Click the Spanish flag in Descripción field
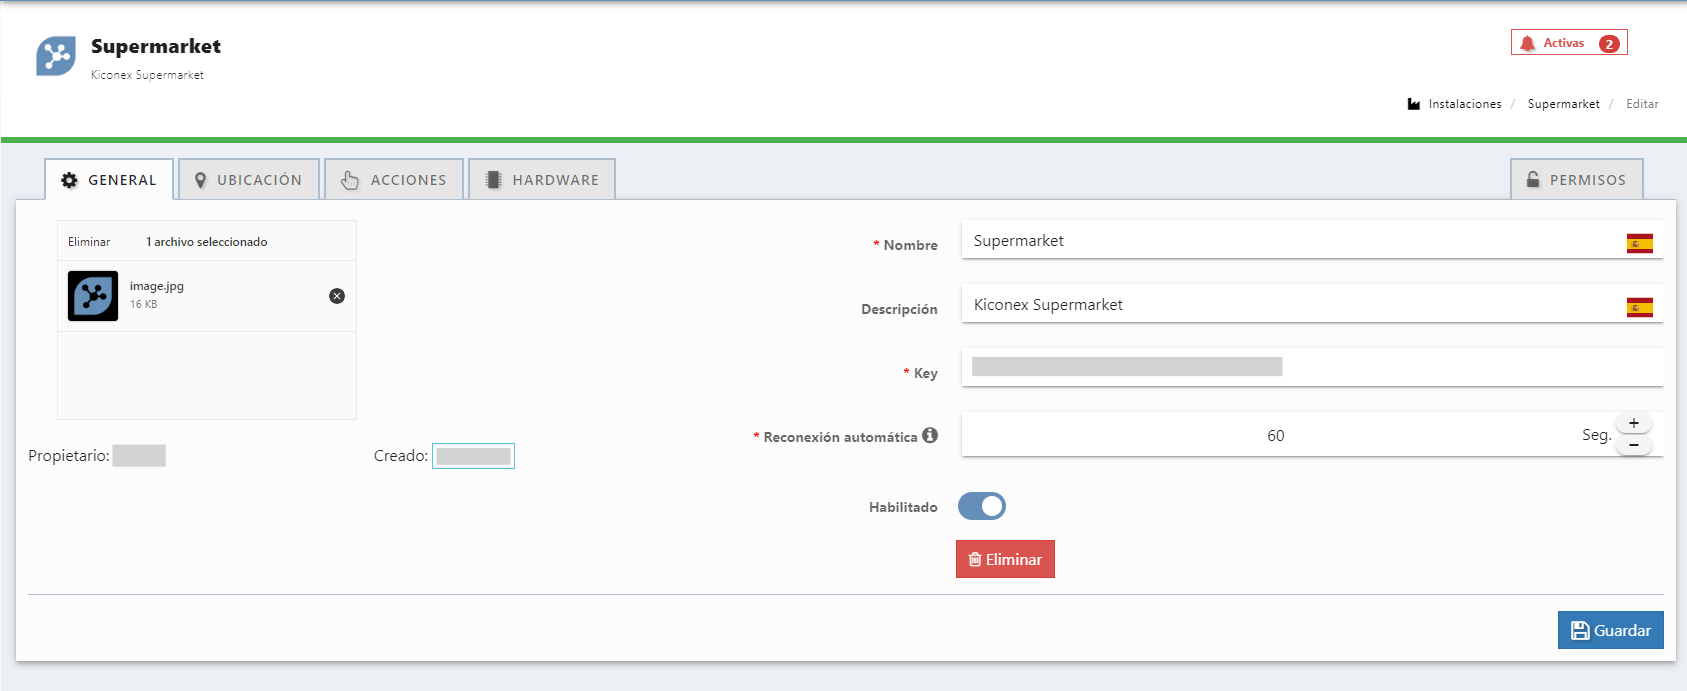 [x=1639, y=308]
